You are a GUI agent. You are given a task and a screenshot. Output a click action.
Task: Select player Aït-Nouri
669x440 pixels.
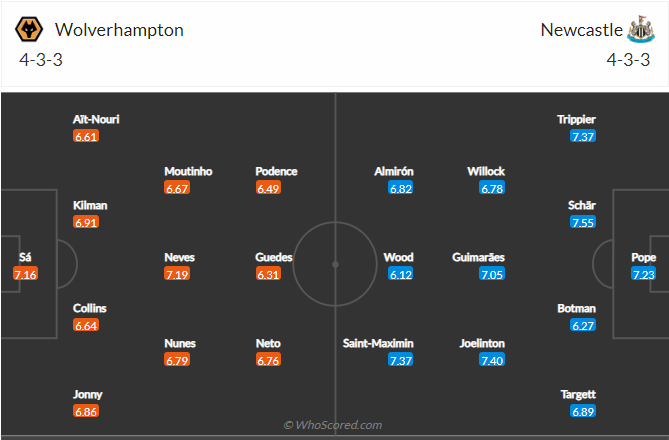(x=96, y=119)
